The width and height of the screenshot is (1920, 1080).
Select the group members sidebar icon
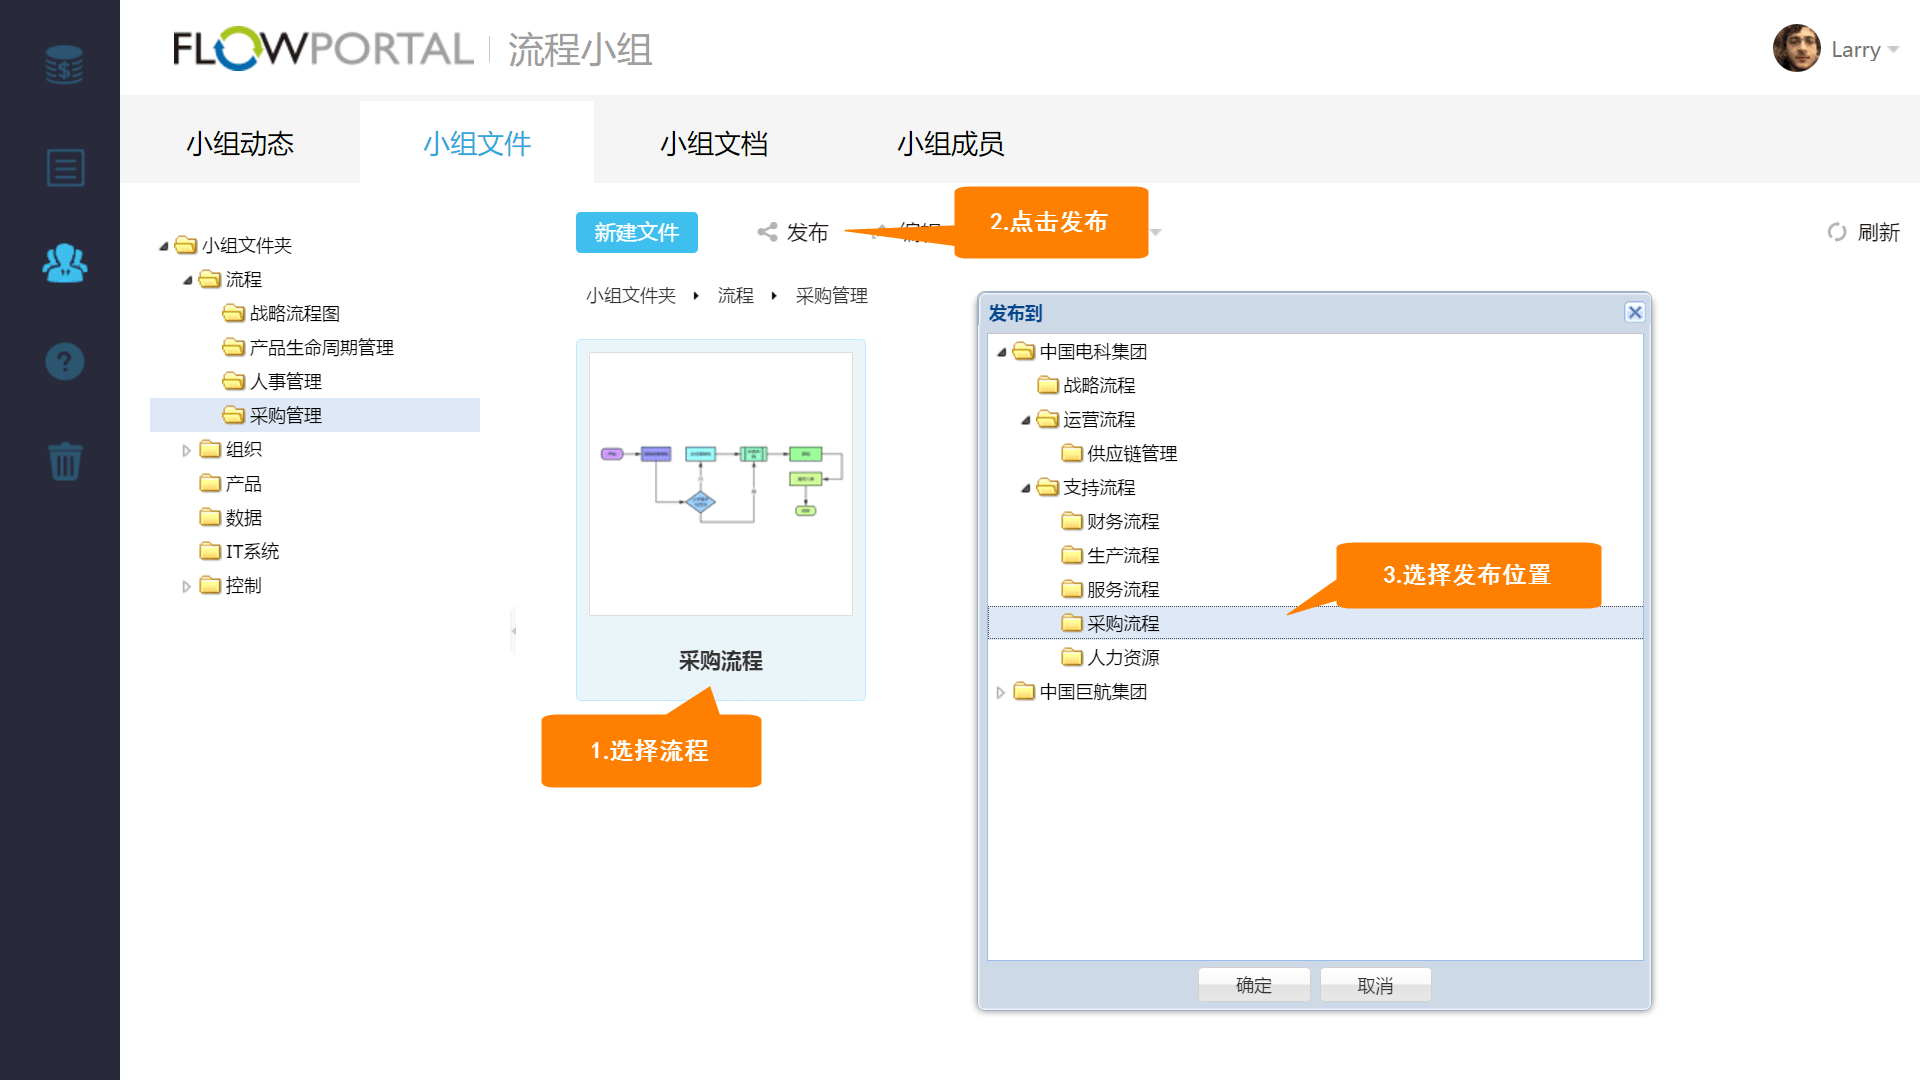[x=65, y=263]
